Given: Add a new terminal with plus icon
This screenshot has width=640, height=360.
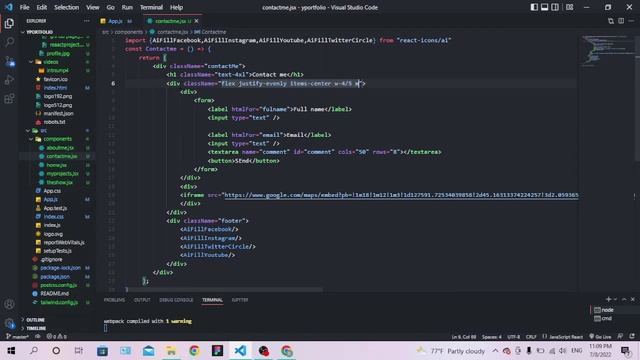Looking at the screenshot, I should click(x=608, y=299).
